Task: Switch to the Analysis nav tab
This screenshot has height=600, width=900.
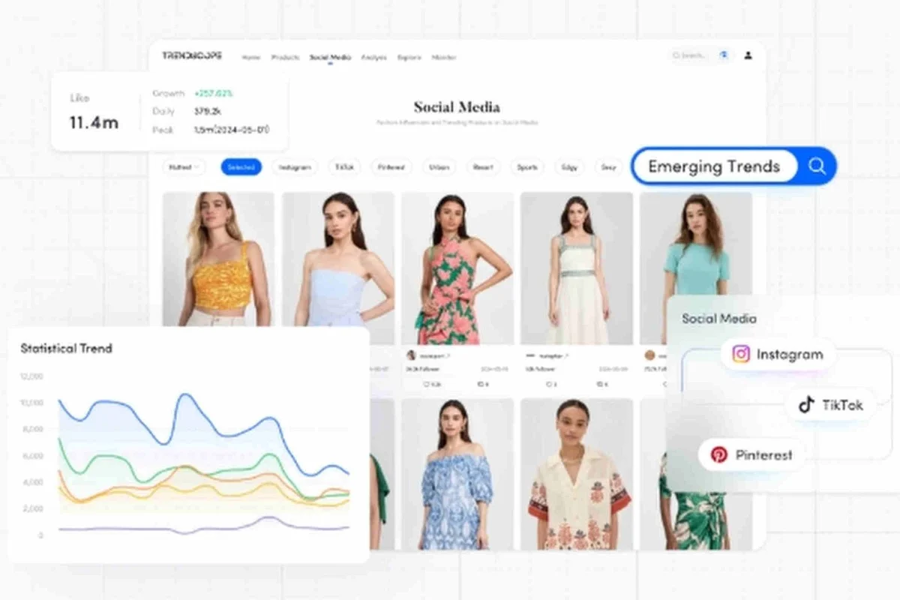Action: point(374,57)
